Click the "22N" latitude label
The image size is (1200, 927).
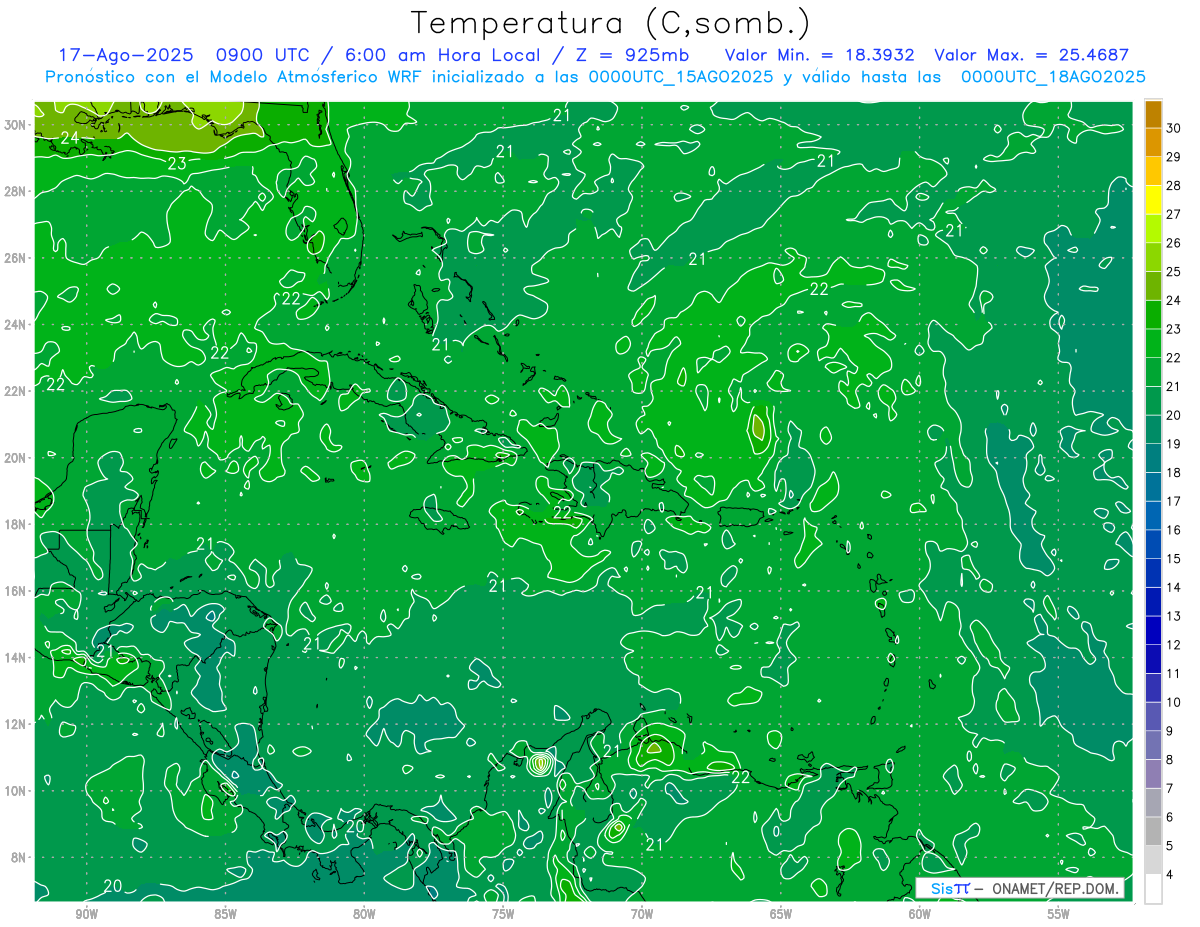click(x=14, y=391)
